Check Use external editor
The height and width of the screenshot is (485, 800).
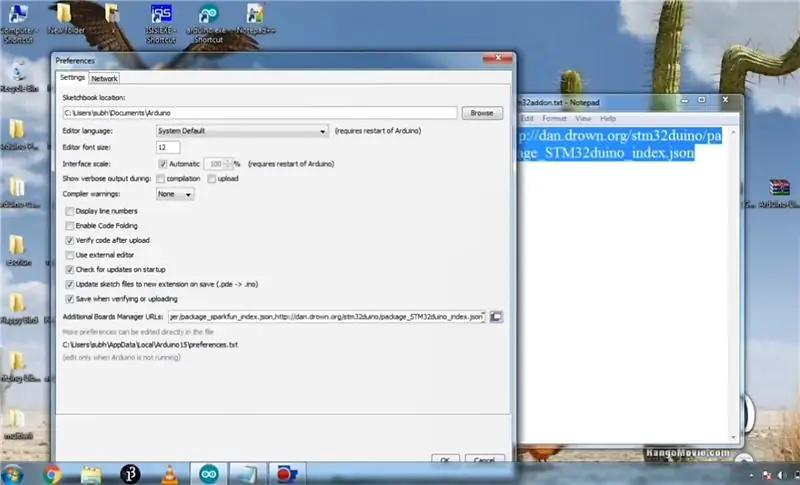pos(70,255)
